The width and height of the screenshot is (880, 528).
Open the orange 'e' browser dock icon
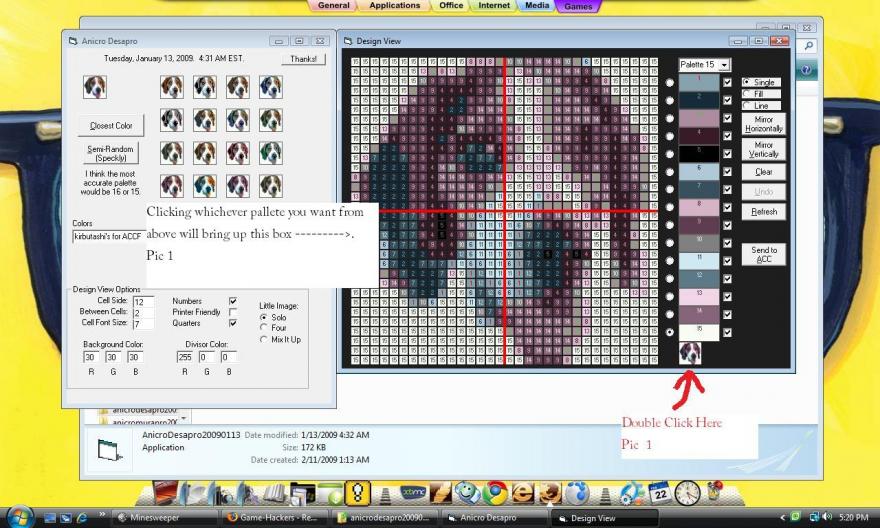522,493
